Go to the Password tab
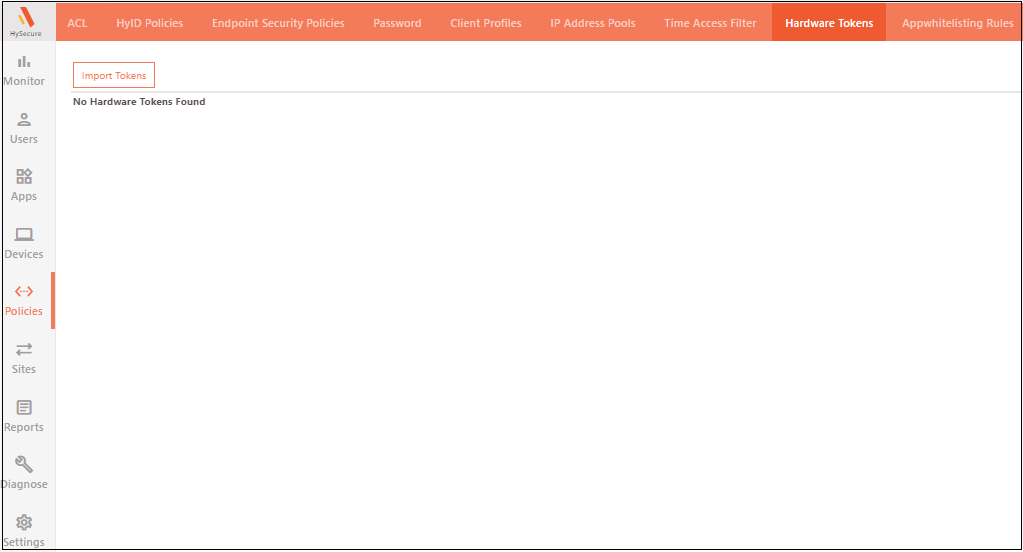The image size is (1023, 552). [x=397, y=23]
